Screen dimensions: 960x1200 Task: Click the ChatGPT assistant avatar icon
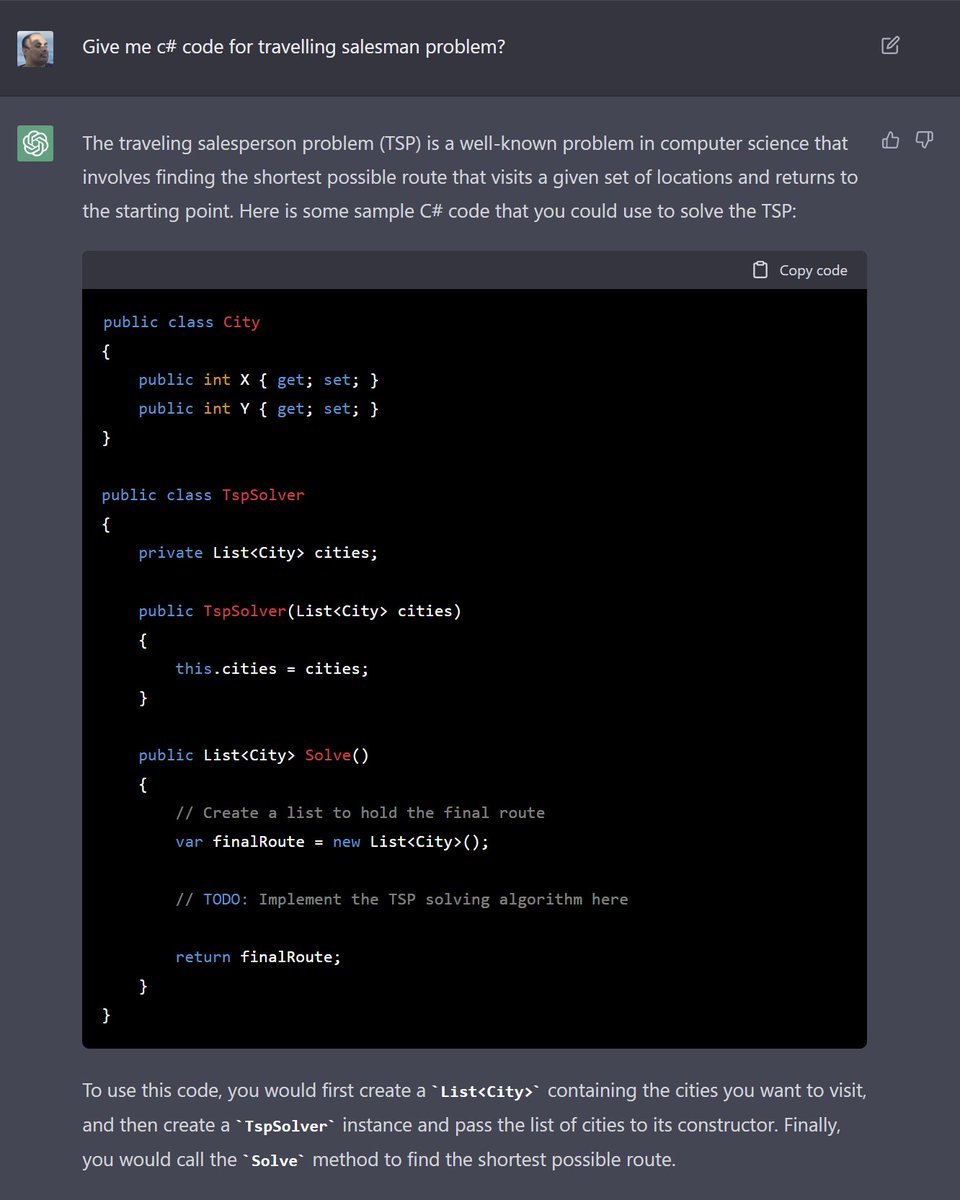point(35,143)
